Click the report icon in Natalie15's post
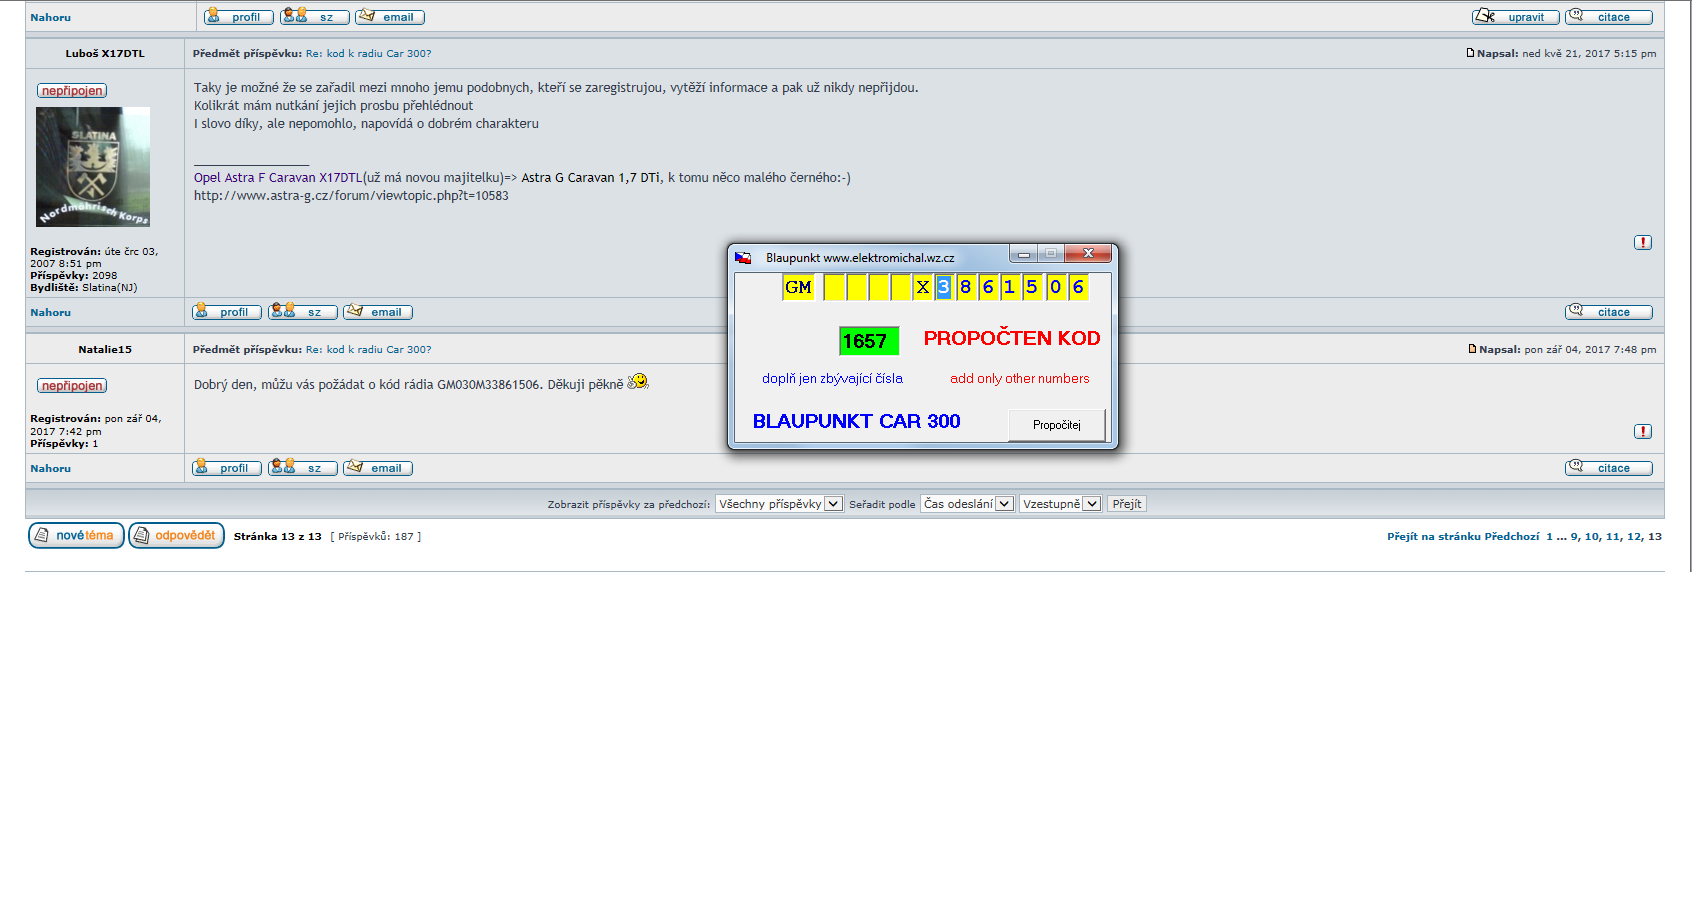1692x905 pixels. [x=1642, y=432]
